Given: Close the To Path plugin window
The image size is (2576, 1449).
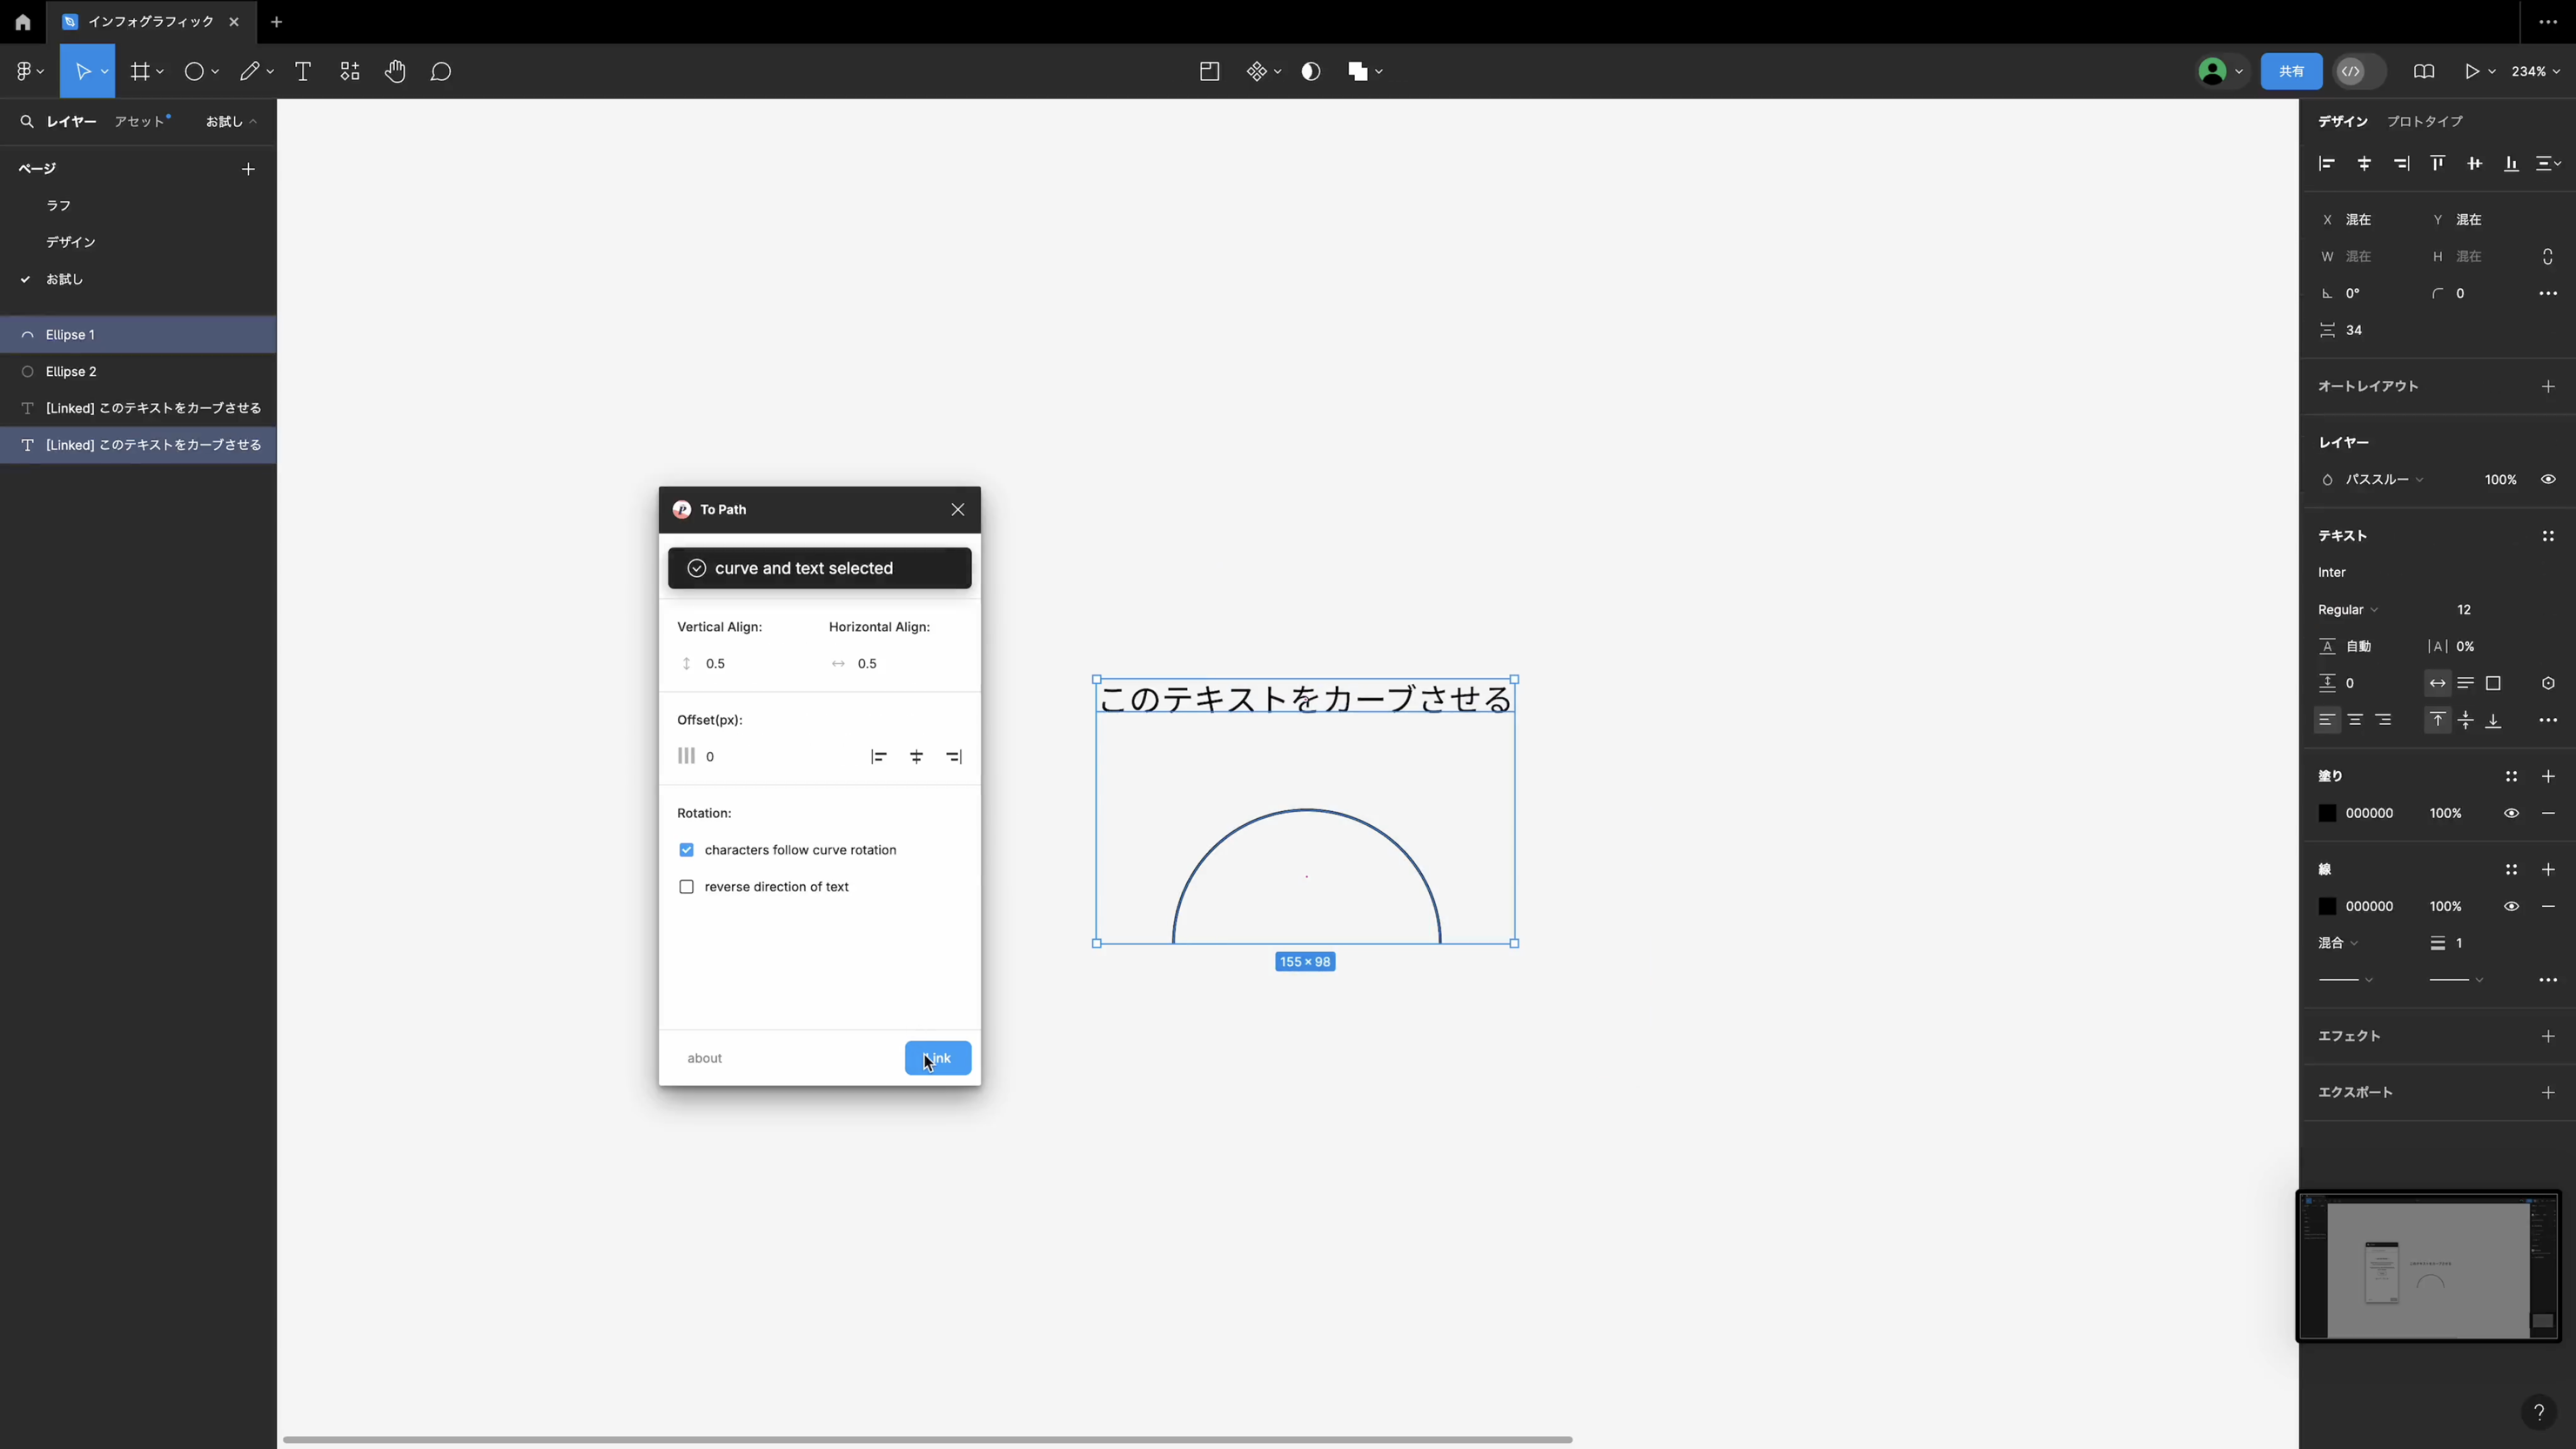Looking at the screenshot, I should (957, 509).
